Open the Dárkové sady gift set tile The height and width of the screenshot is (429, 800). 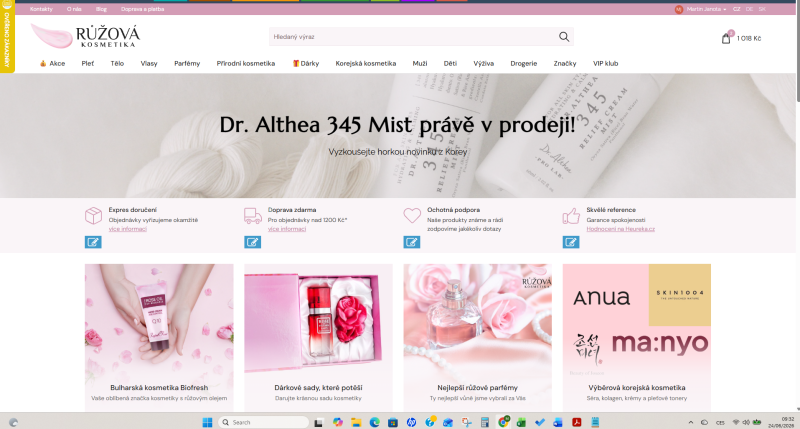pos(318,338)
